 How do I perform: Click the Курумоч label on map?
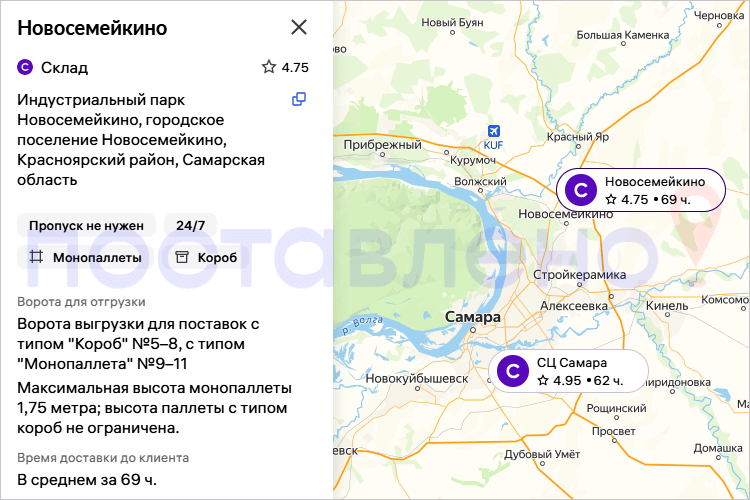click(x=473, y=160)
